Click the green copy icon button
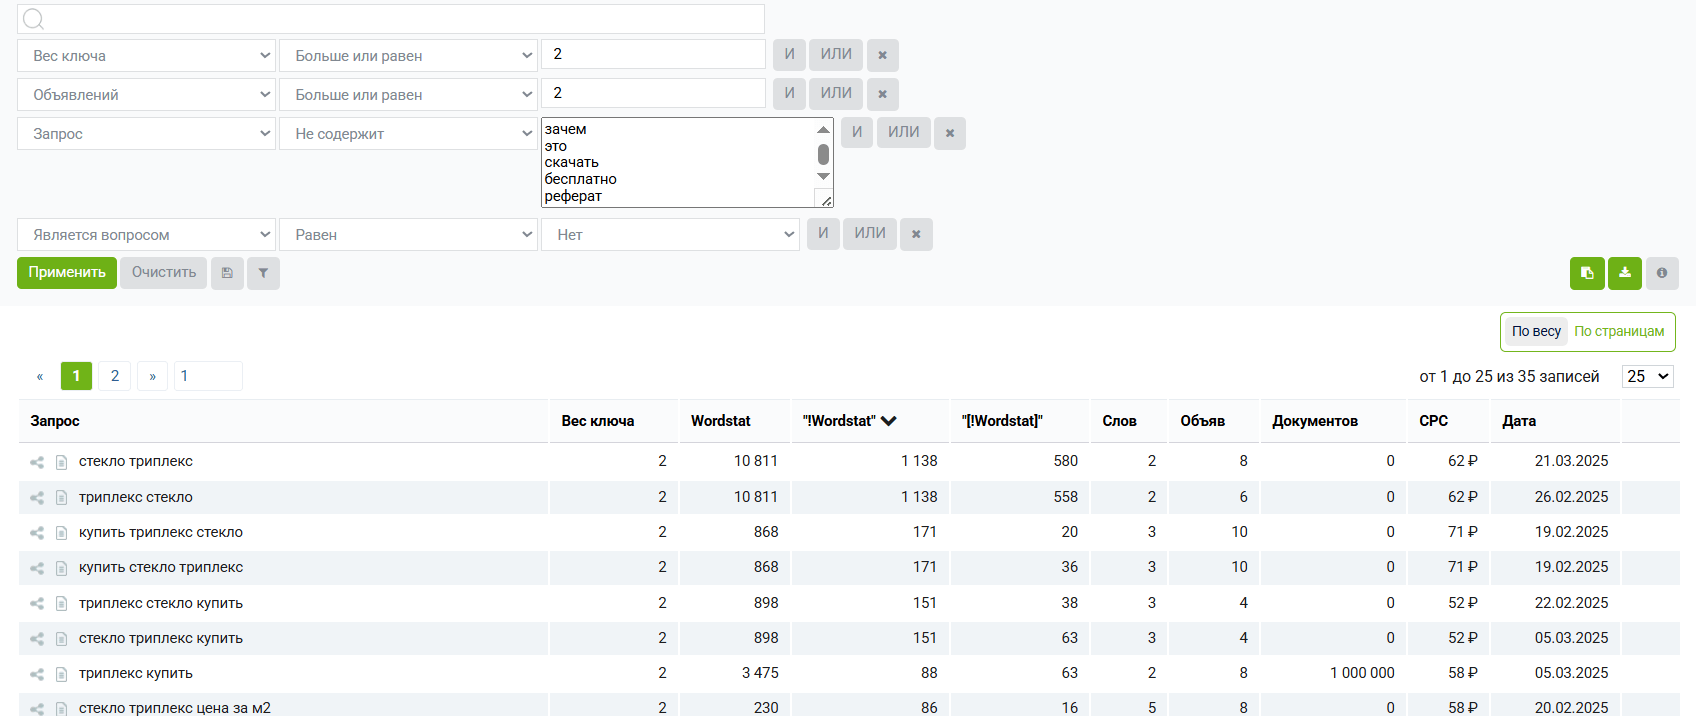 [x=1587, y=273]
